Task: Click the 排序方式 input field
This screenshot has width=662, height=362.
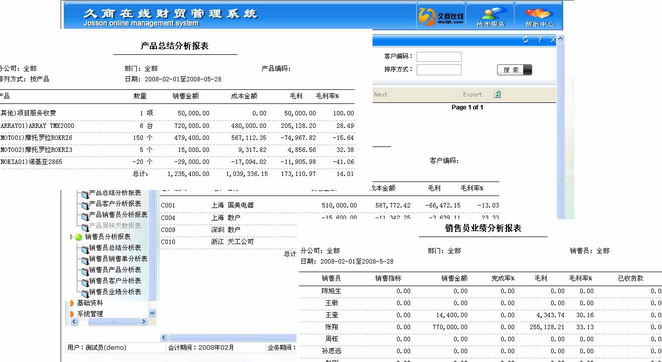Action: click(439, 70)
